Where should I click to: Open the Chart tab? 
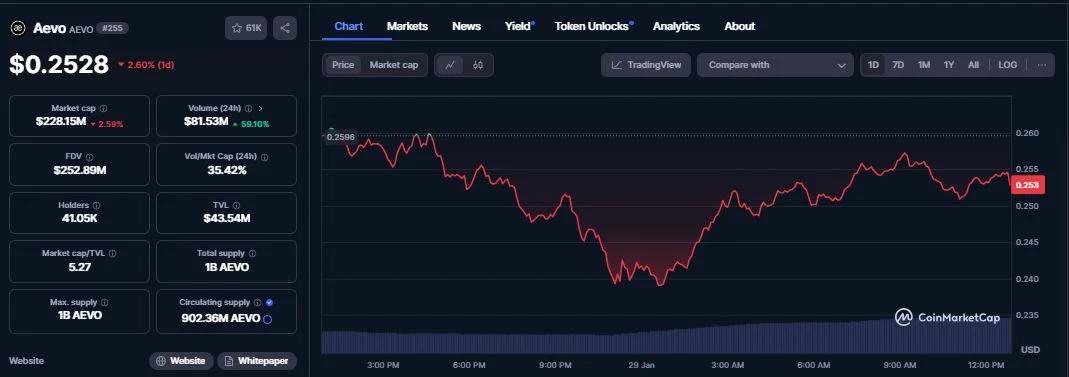[348, 26]
